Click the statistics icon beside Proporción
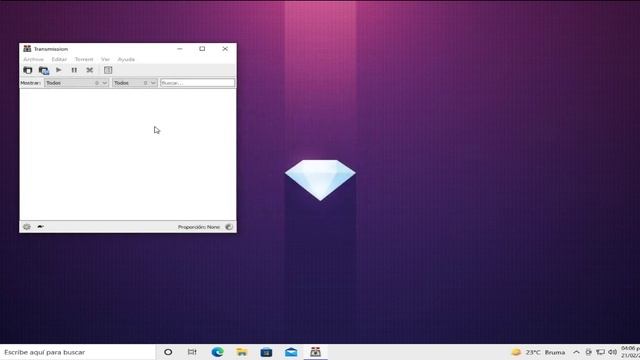This screenshot has width=640, height=360. pos(229,227)
